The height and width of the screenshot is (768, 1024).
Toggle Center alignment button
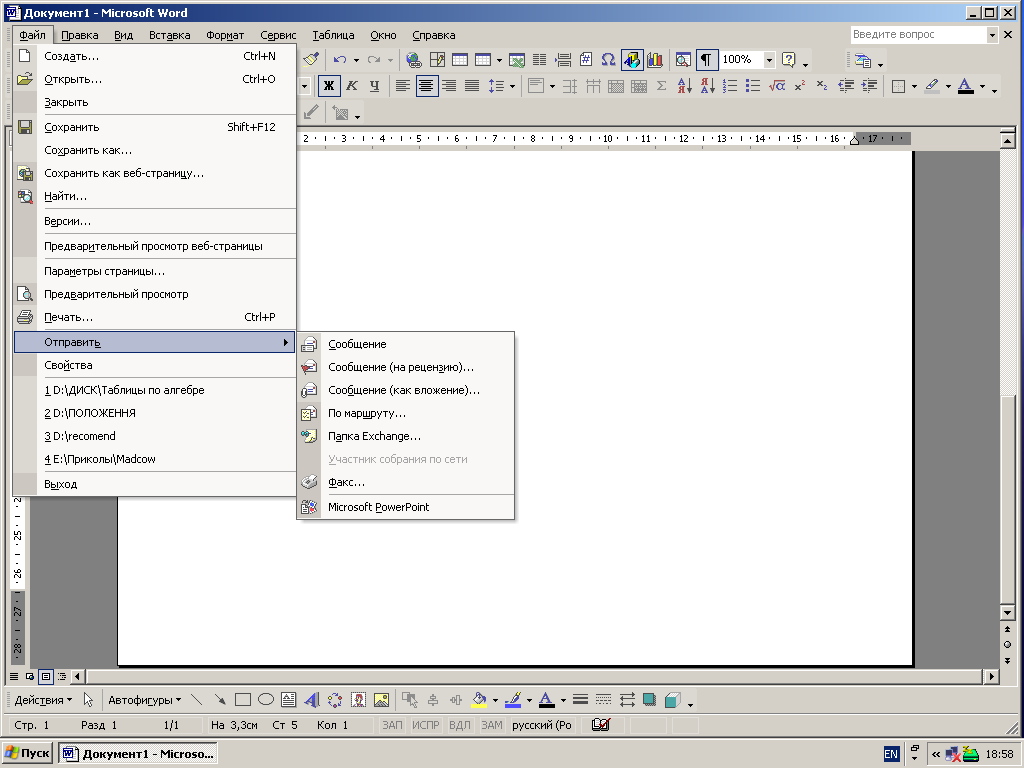(x=426, y=86)
